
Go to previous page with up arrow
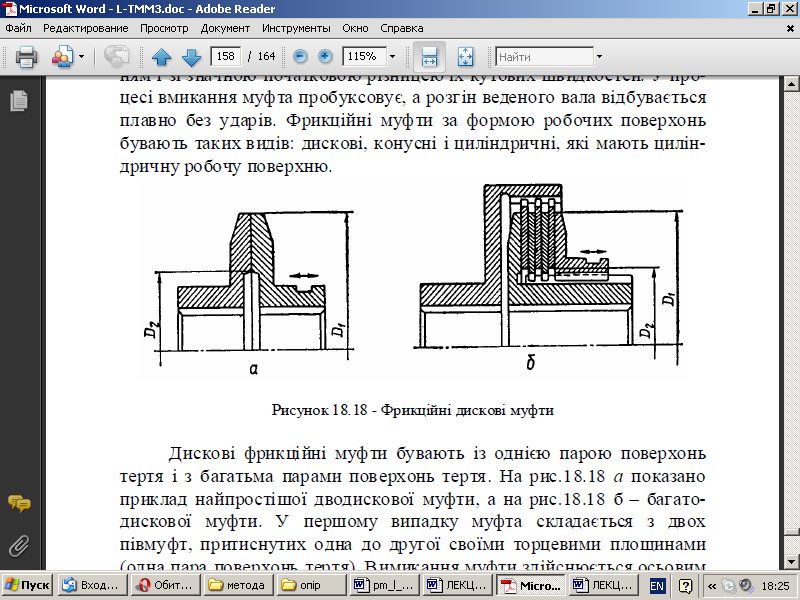[x=161, y=57]
